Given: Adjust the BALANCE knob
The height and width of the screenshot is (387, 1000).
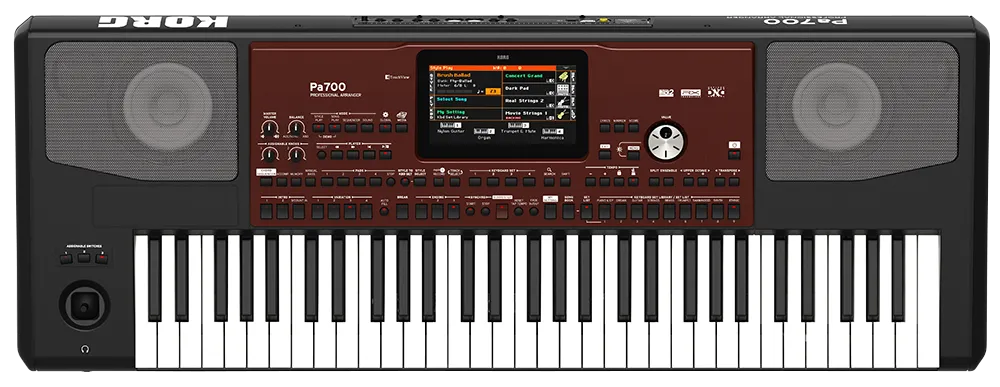Looking at the screenshot, I should click(297, 128).
